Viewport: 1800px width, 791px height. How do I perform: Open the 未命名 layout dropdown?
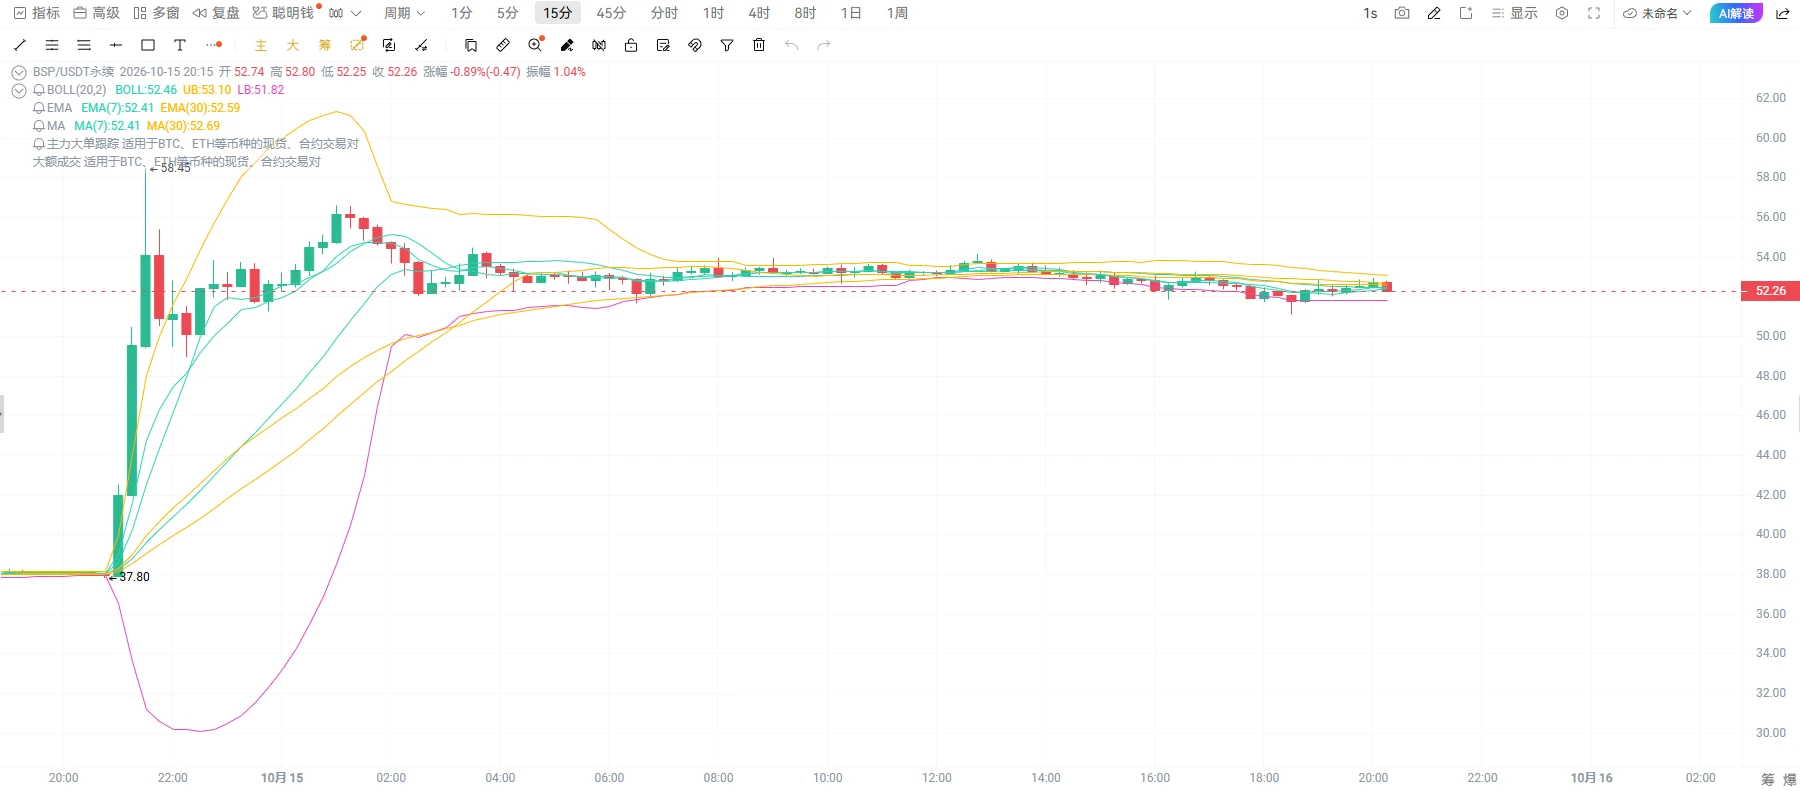(1657, 13)
